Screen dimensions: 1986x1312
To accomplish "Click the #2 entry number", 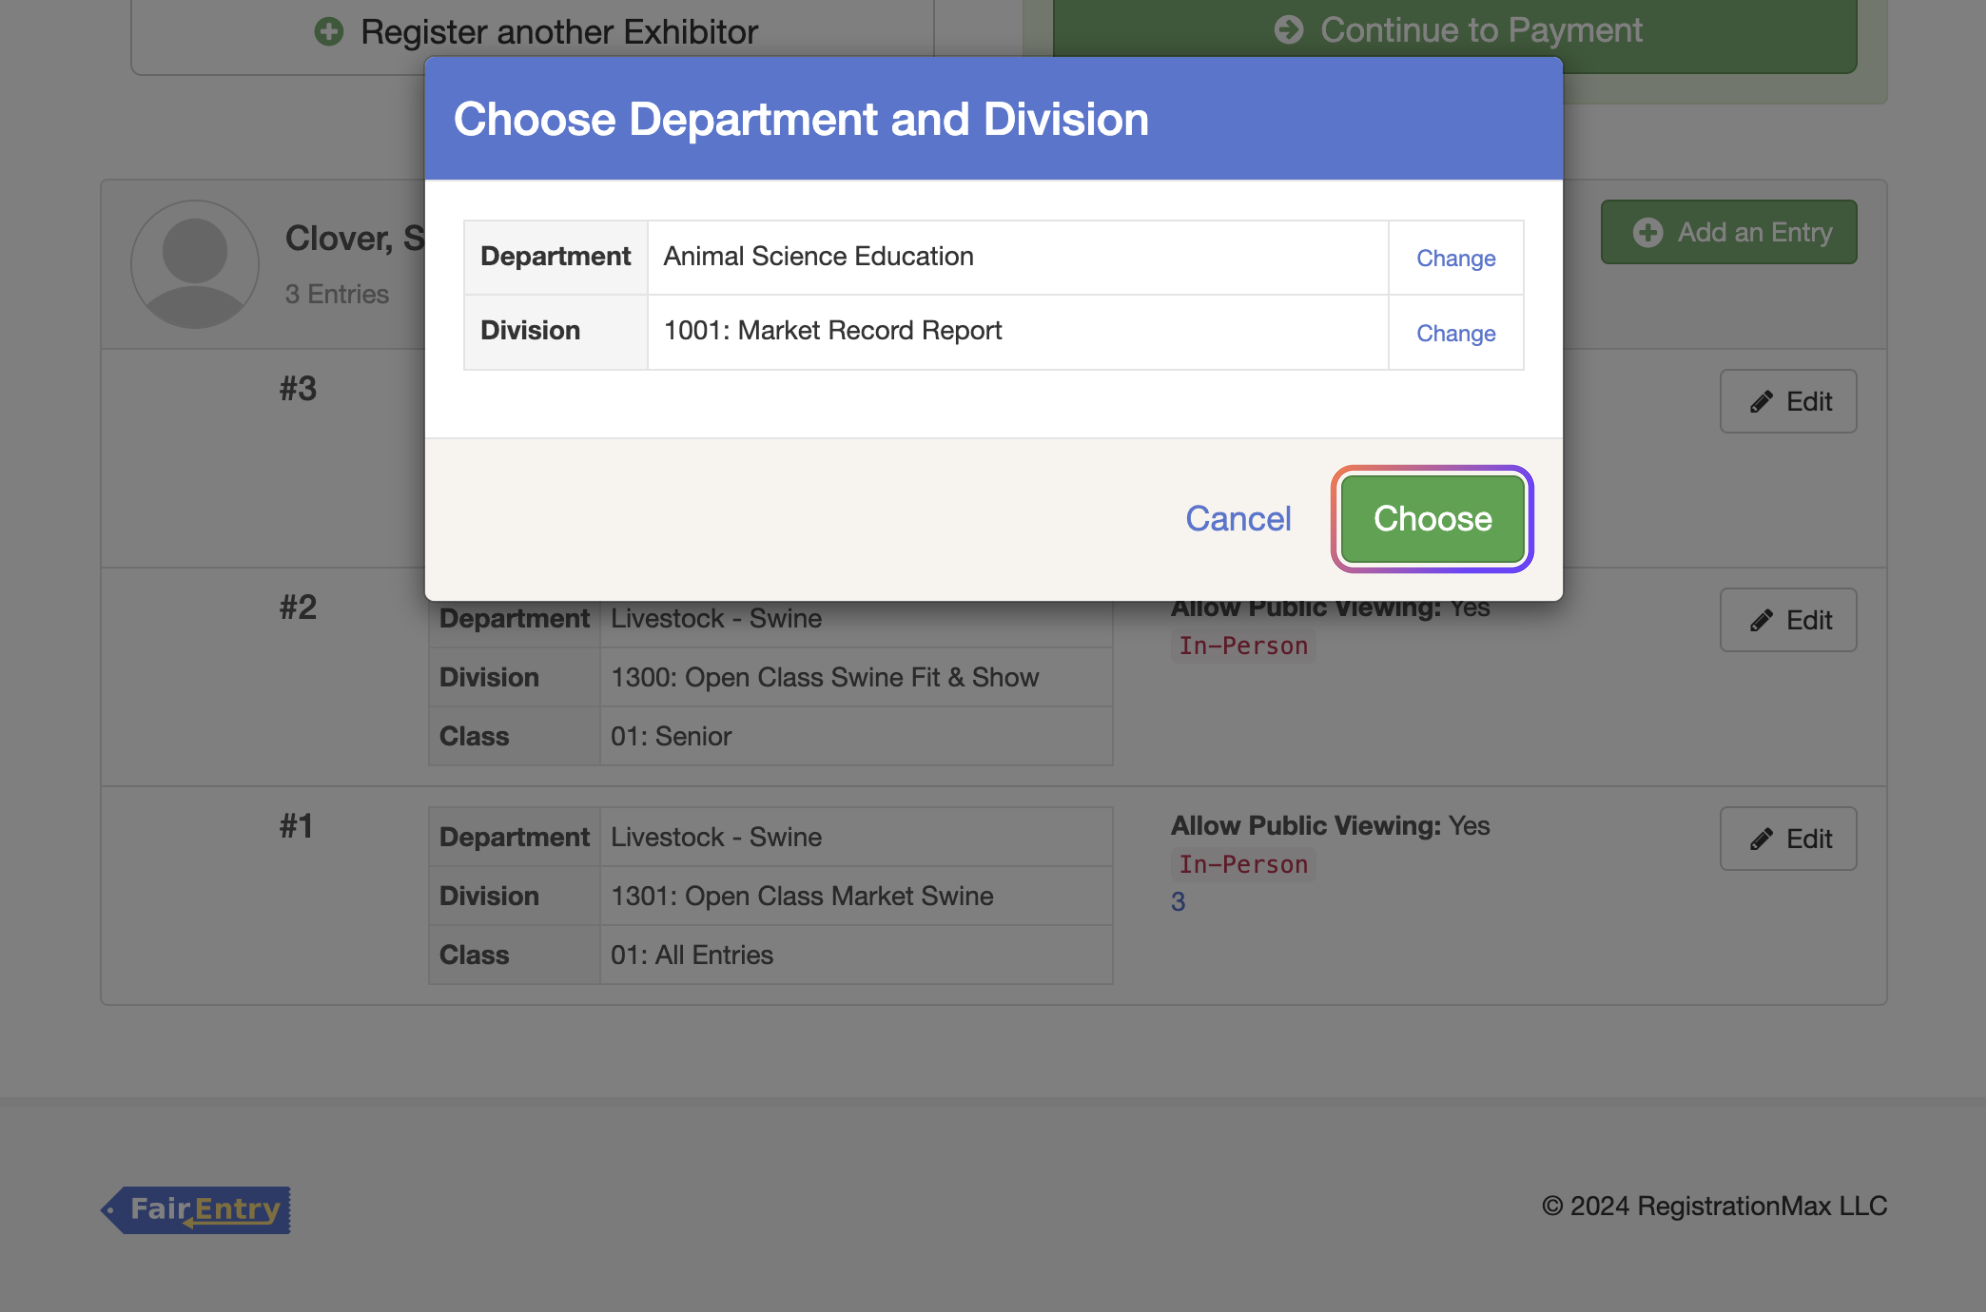I will [x=298, y=607].
